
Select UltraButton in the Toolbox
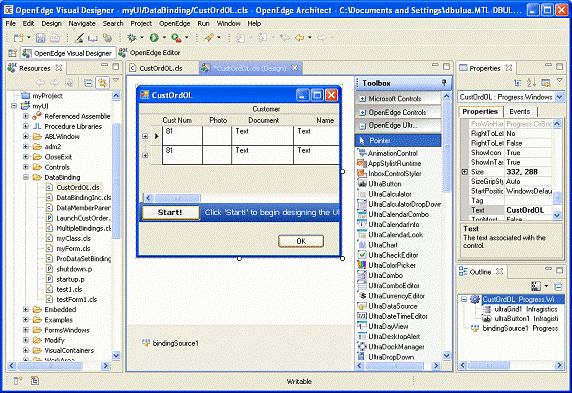384,184
